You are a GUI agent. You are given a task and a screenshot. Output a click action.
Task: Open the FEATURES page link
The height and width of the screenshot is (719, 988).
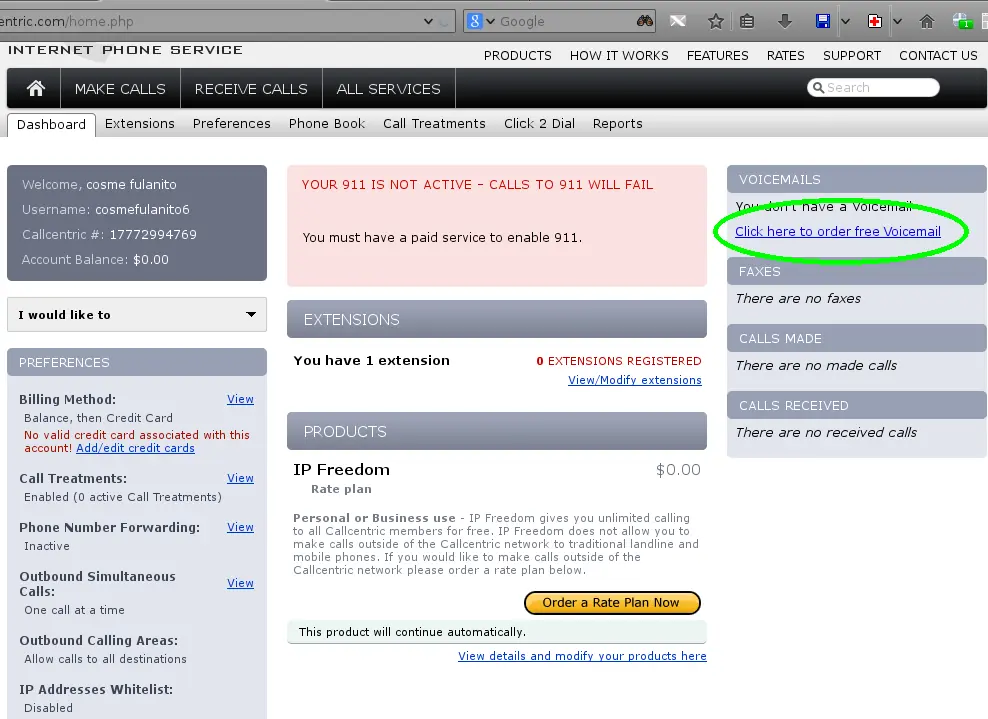click(717, 55)
